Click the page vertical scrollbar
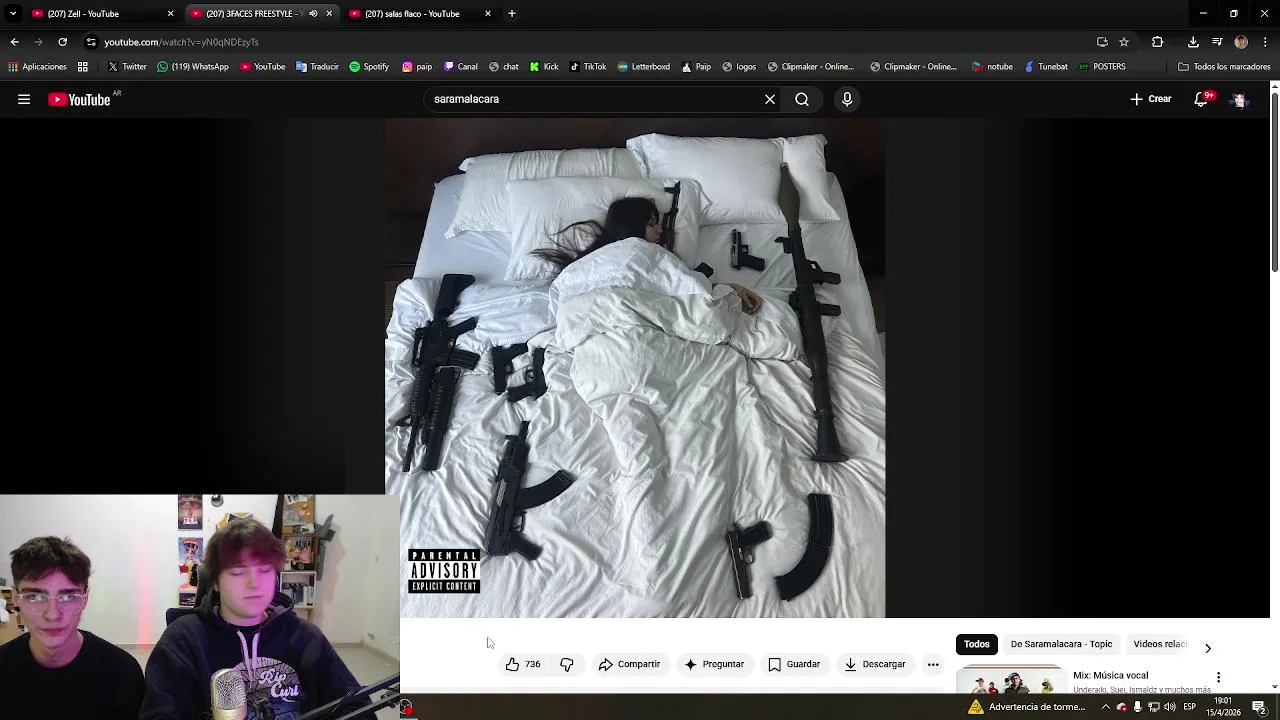This screenshot has height=720, width=1280. click(x=1274, y=180)
